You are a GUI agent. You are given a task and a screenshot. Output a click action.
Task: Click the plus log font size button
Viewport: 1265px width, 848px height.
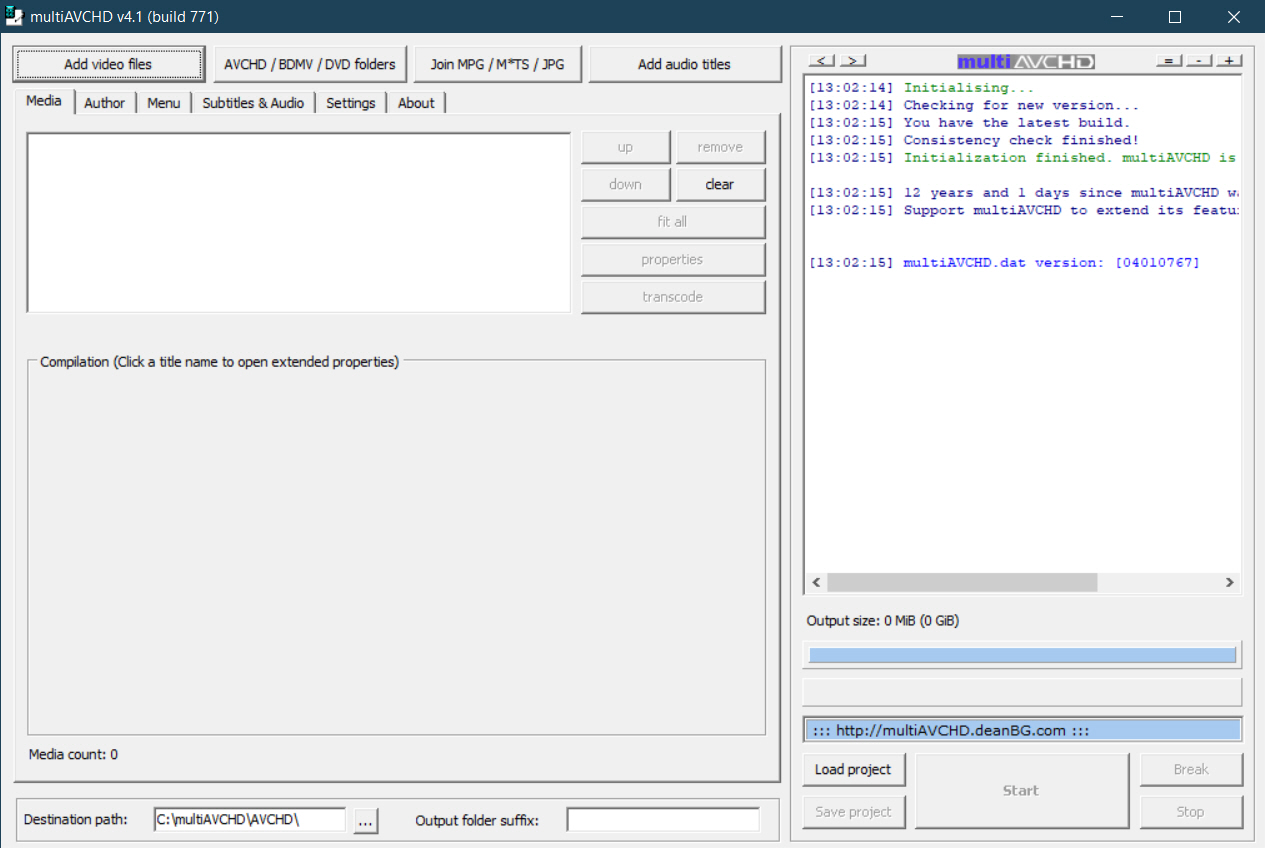tap(1230, 61)
